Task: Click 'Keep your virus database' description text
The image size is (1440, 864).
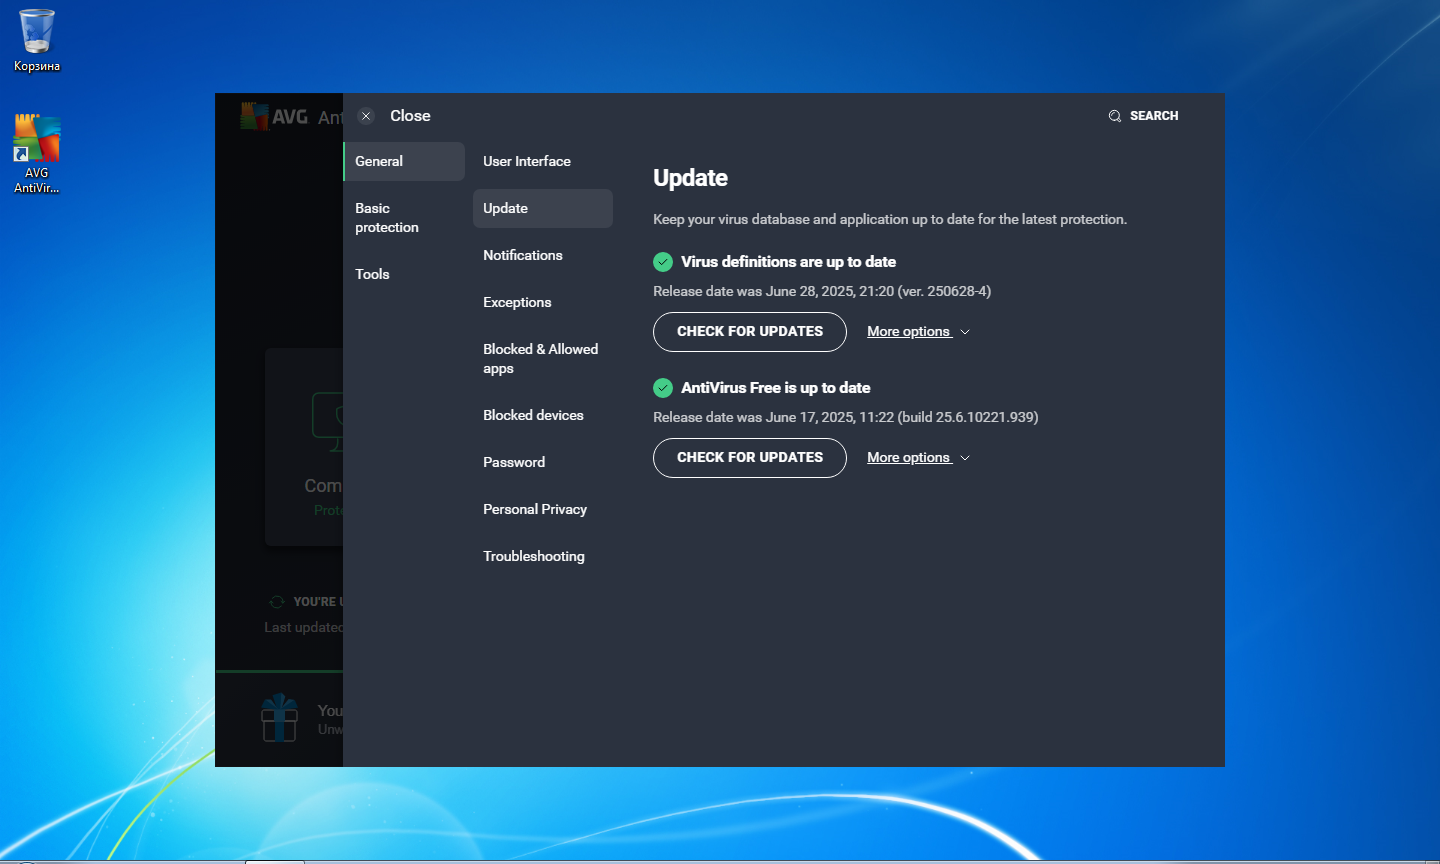Action: 890,219
